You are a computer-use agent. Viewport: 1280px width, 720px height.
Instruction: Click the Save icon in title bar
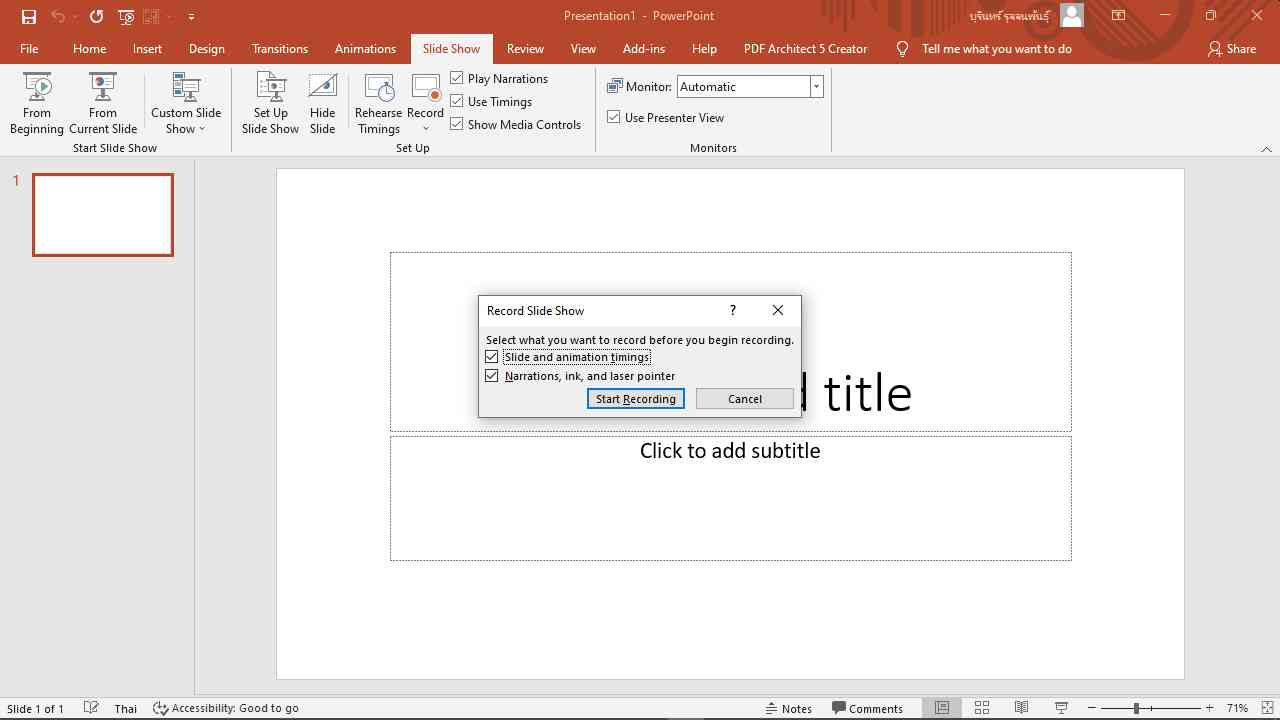point(29,16)
